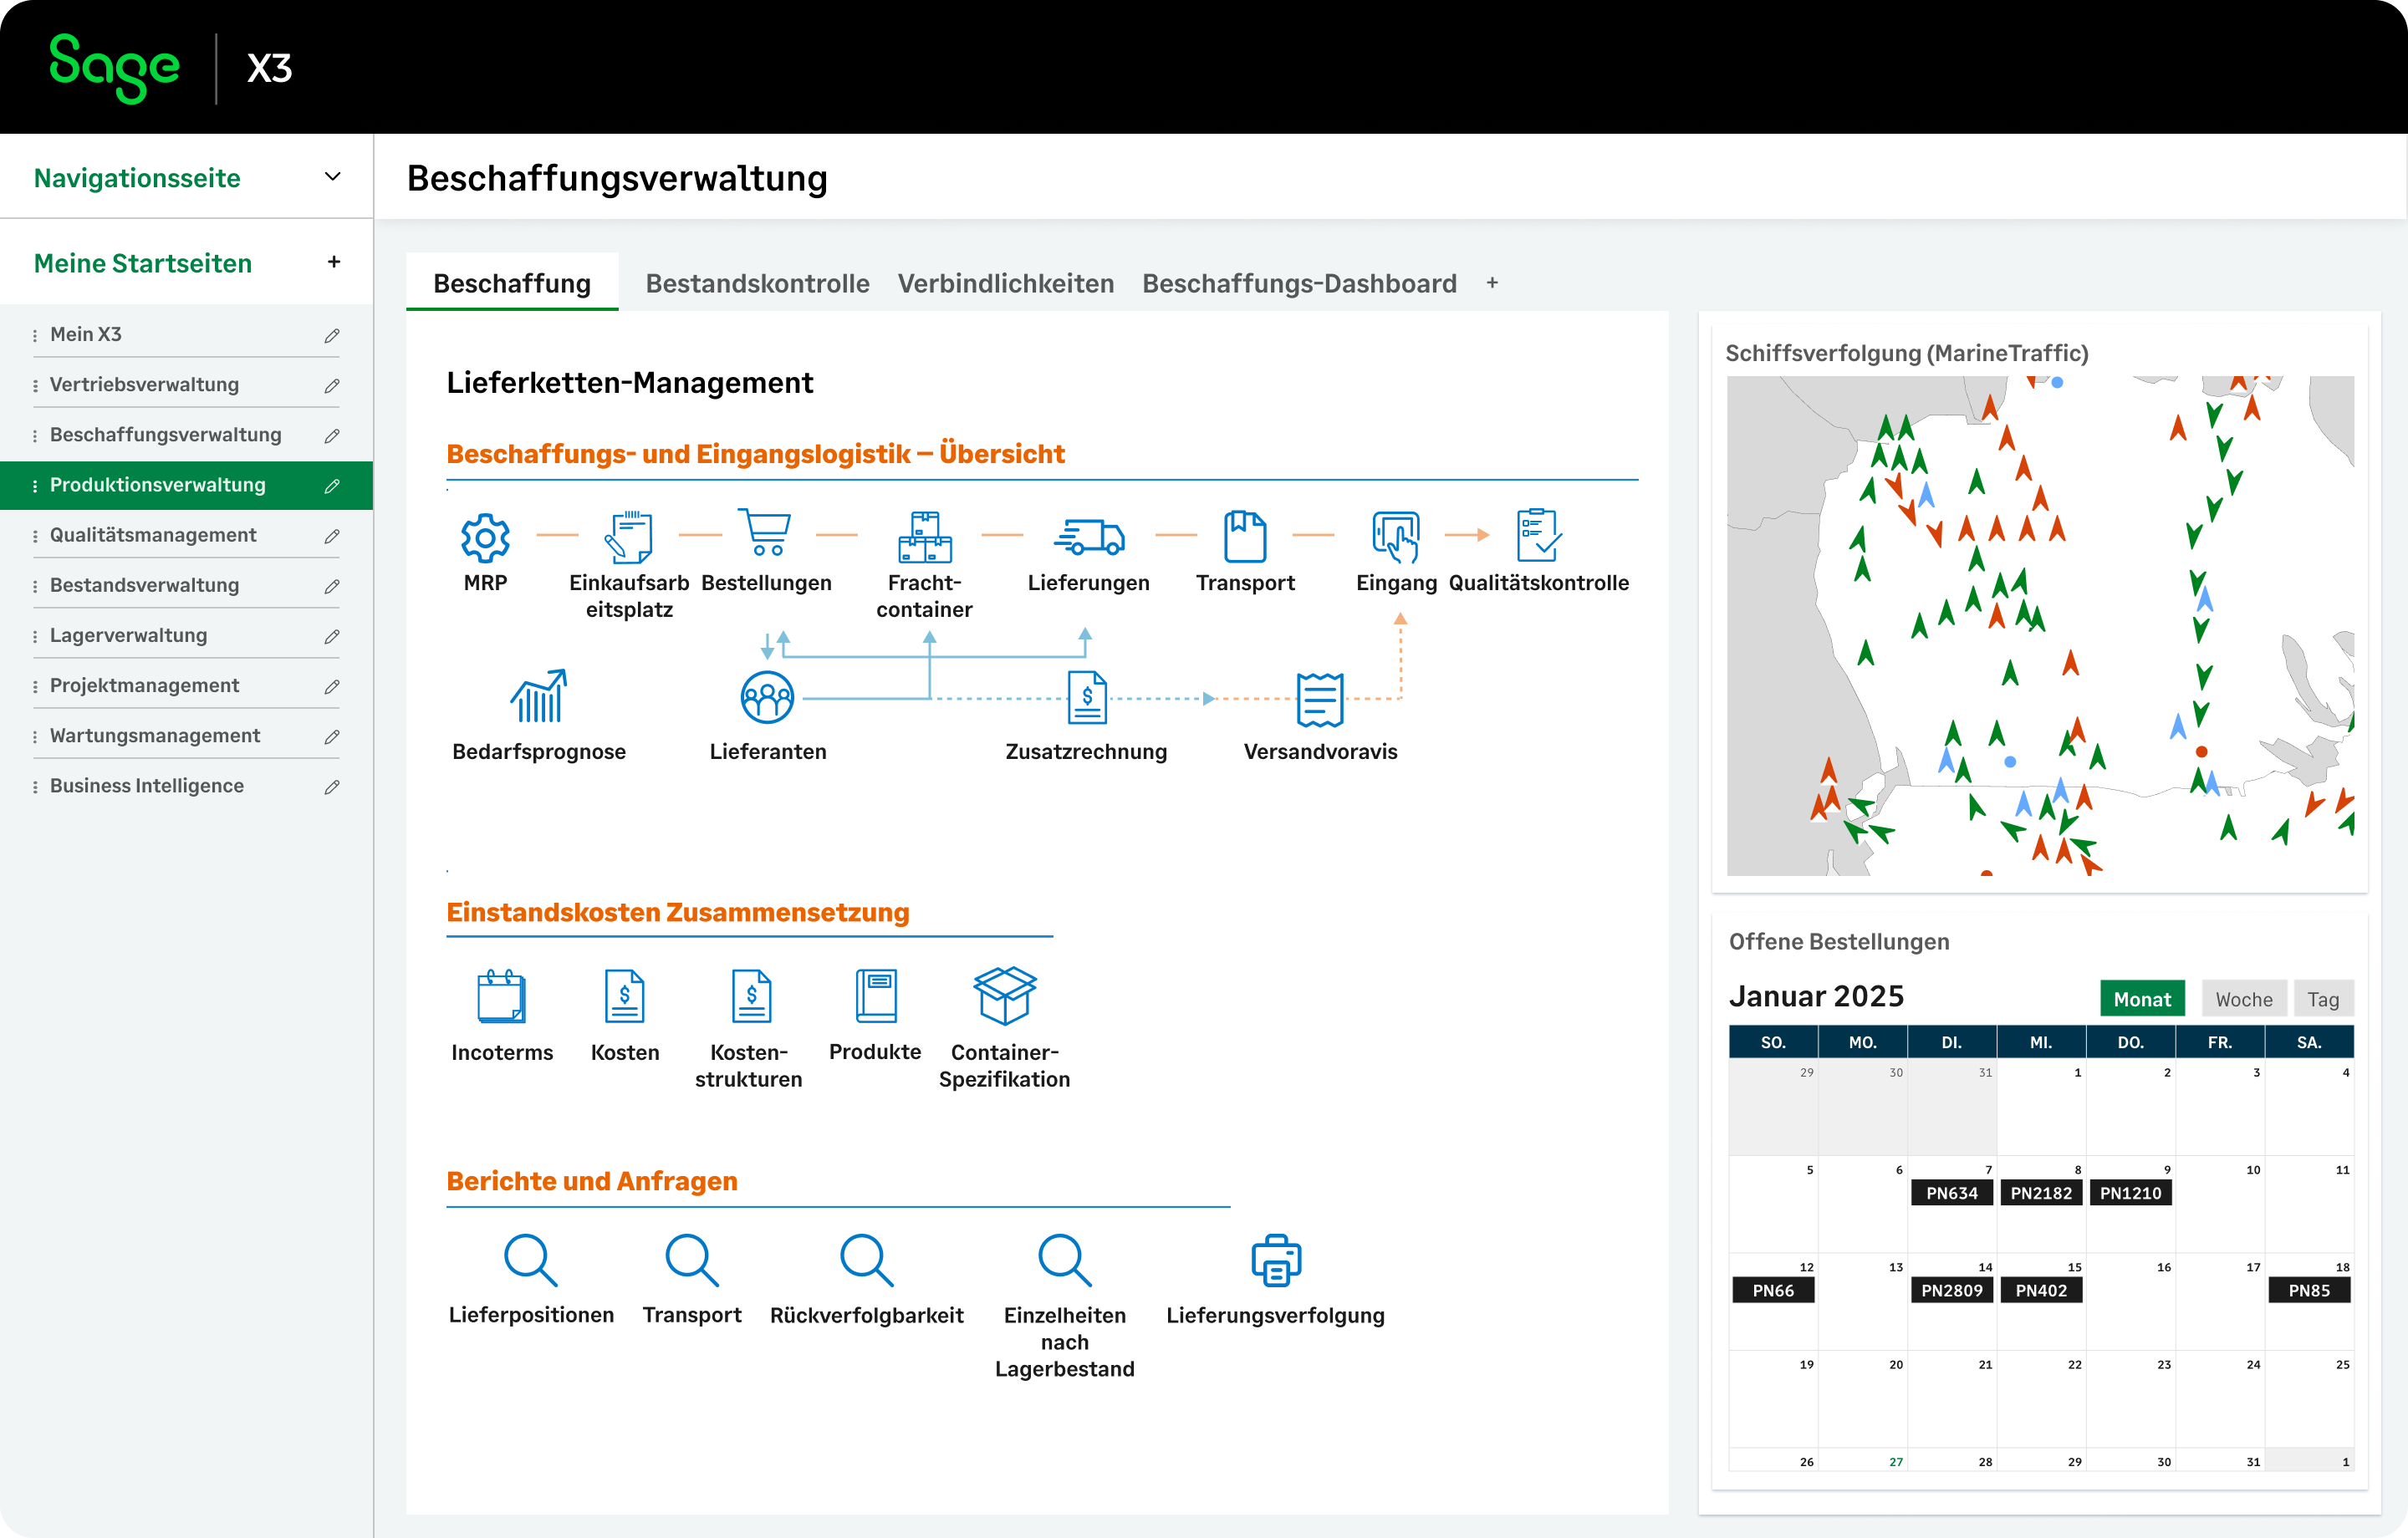Image resolution: width=2408 pixels, height=1538 pixels.
Task: Click the Frachtcontainer boxes icon
Action: point(924,537)
